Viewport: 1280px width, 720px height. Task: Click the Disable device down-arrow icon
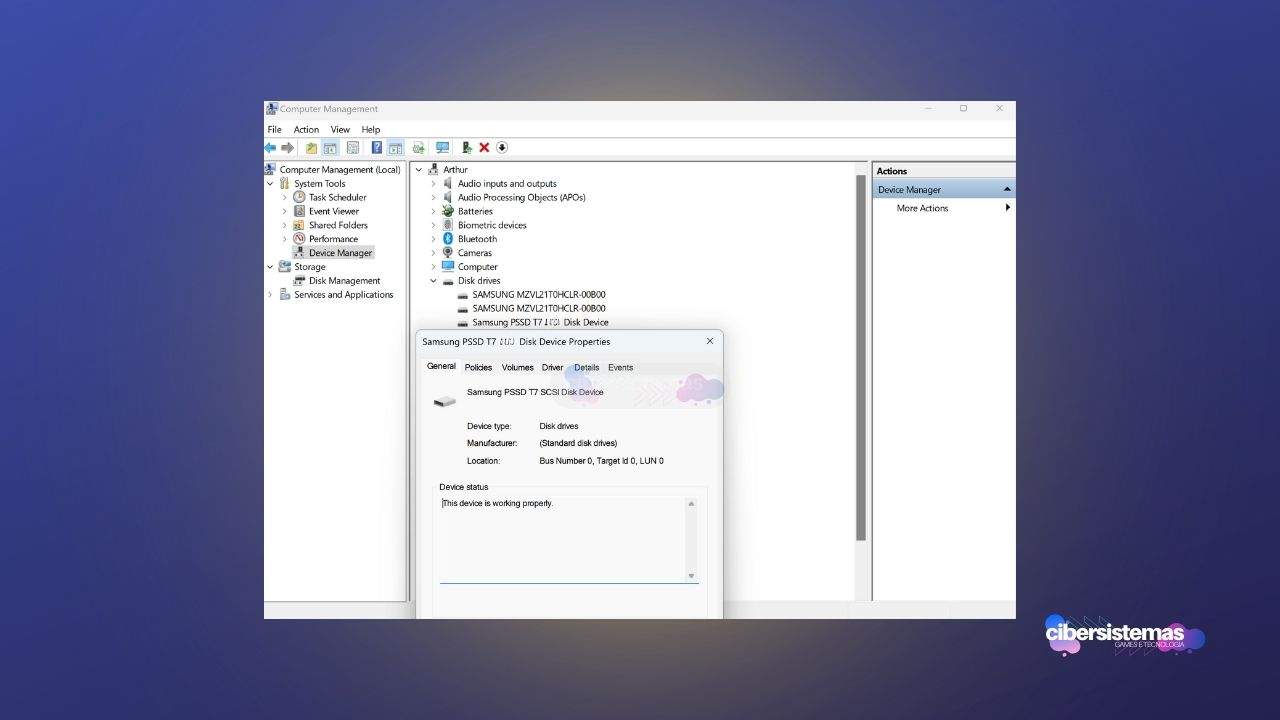tap(502, 148)
